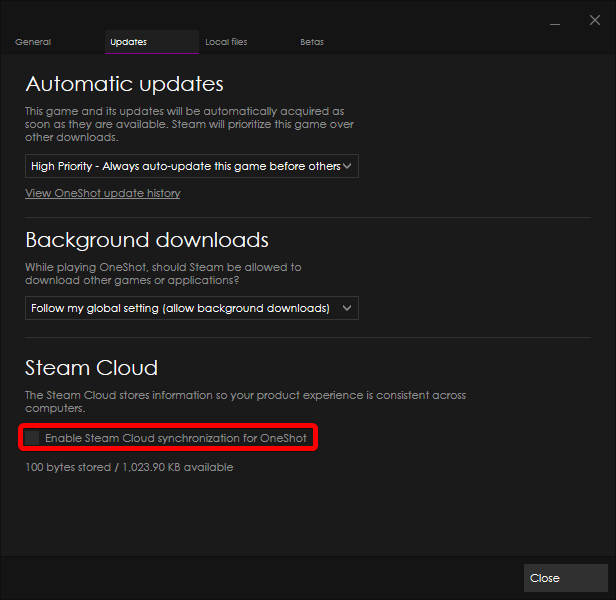Enable Steam Cloud synchronization for OneShot
616x600 pixels.
(x=33, y=438)
